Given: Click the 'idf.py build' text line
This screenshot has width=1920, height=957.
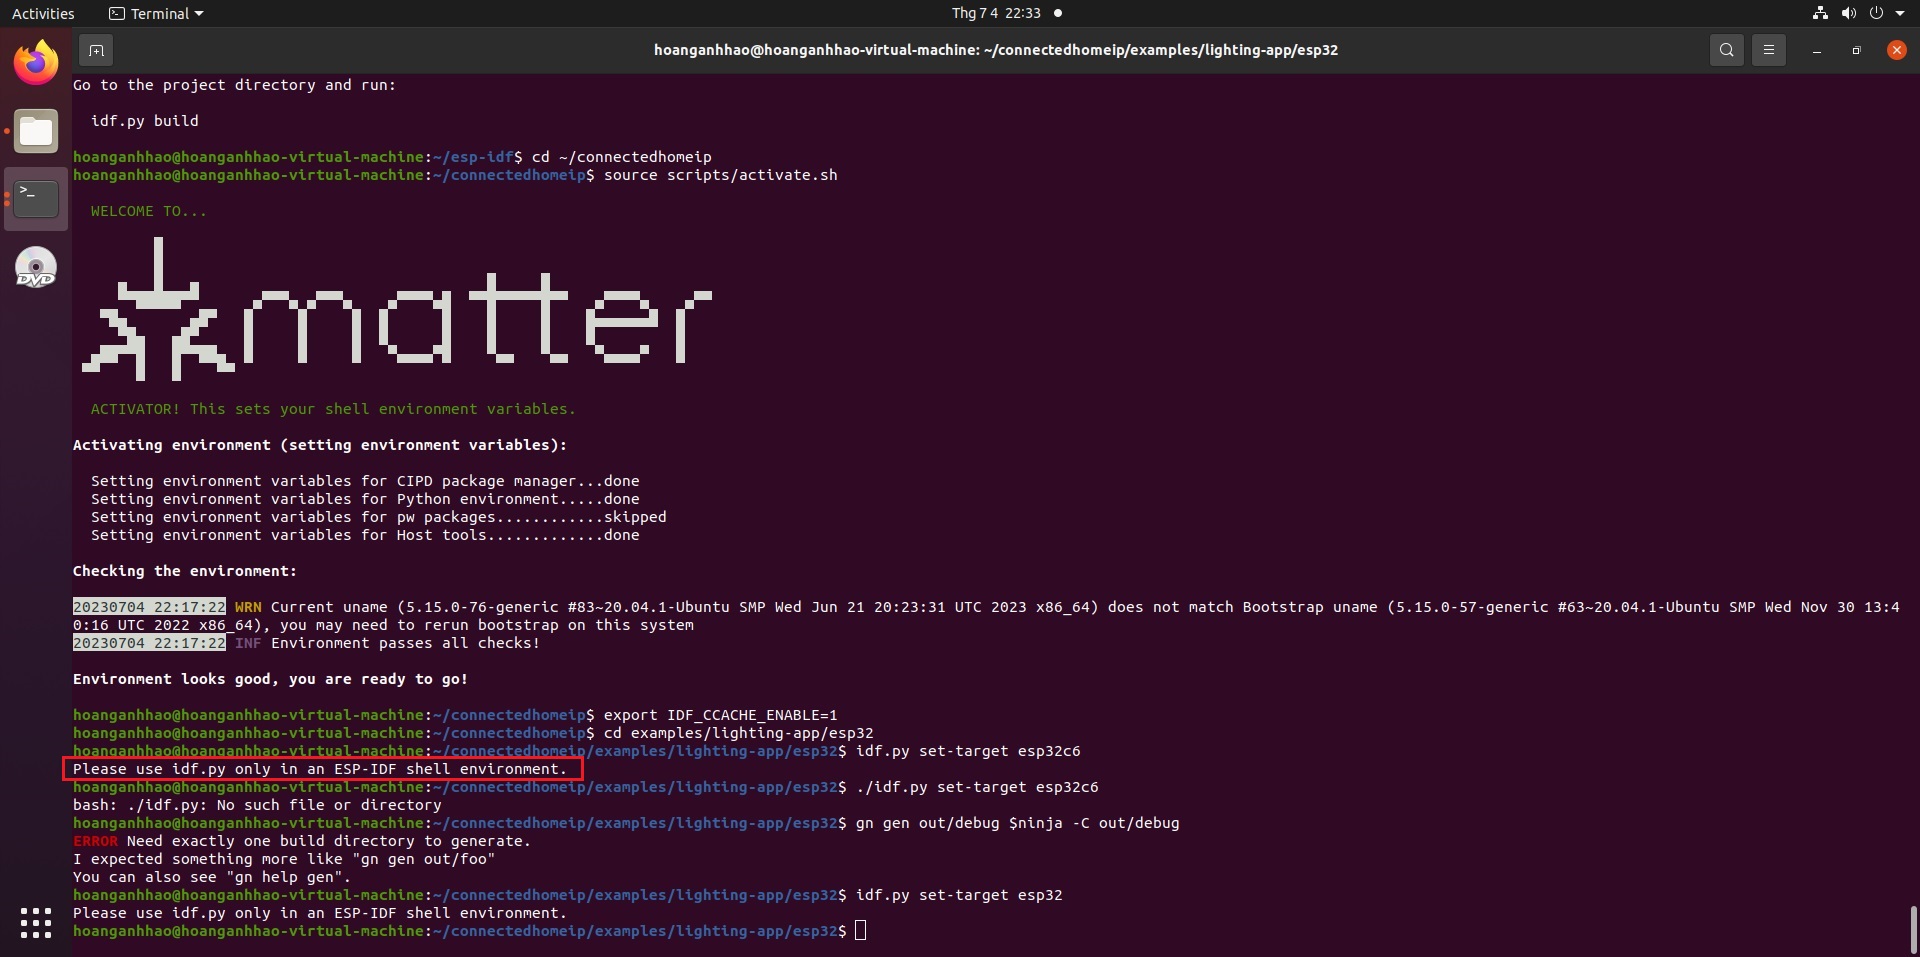Looking at the screenshot, I should click(145, 121).
